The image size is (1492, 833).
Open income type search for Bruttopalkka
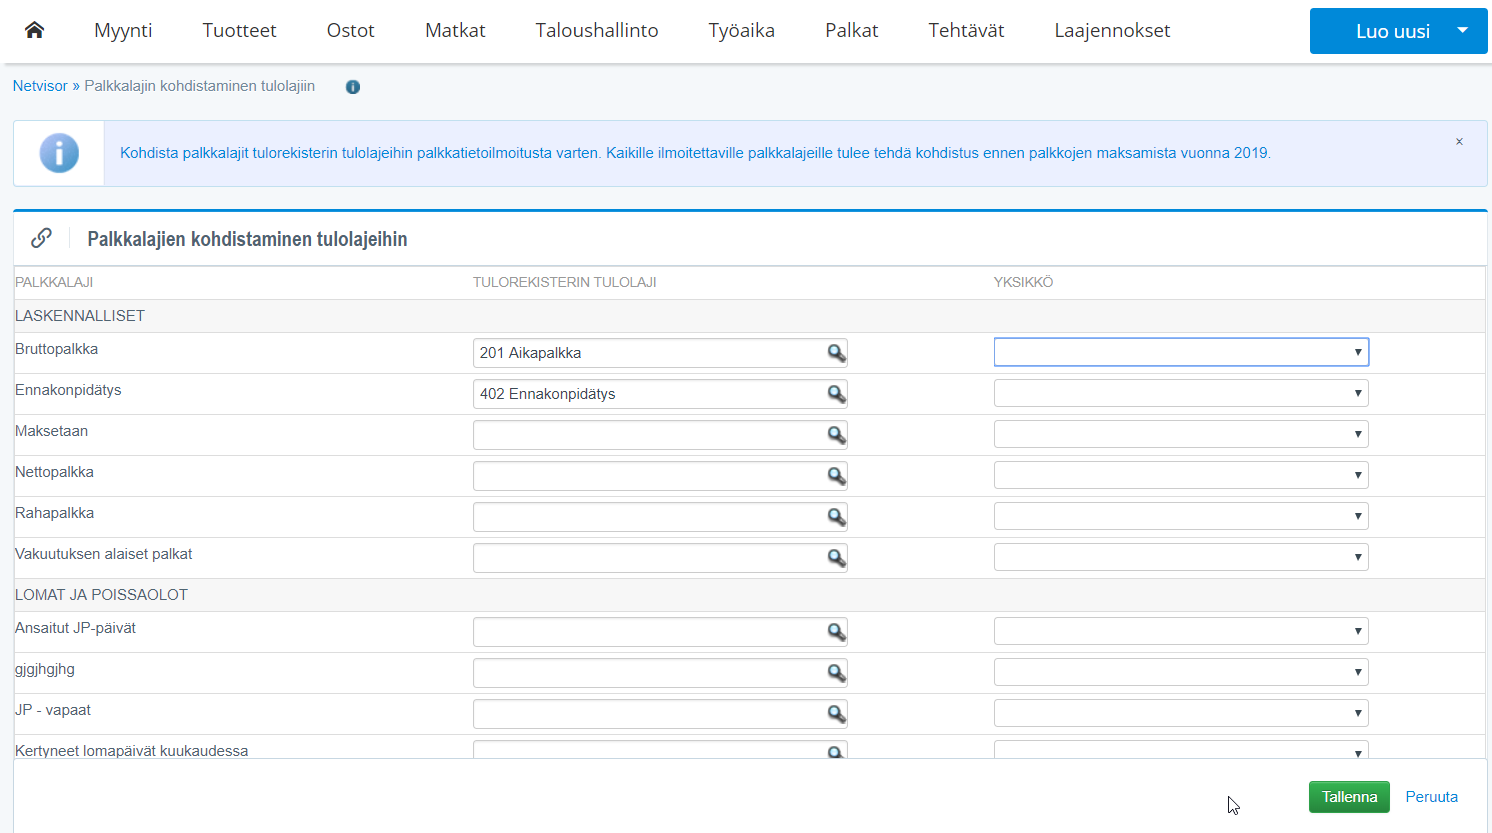[x=836, y=353]
